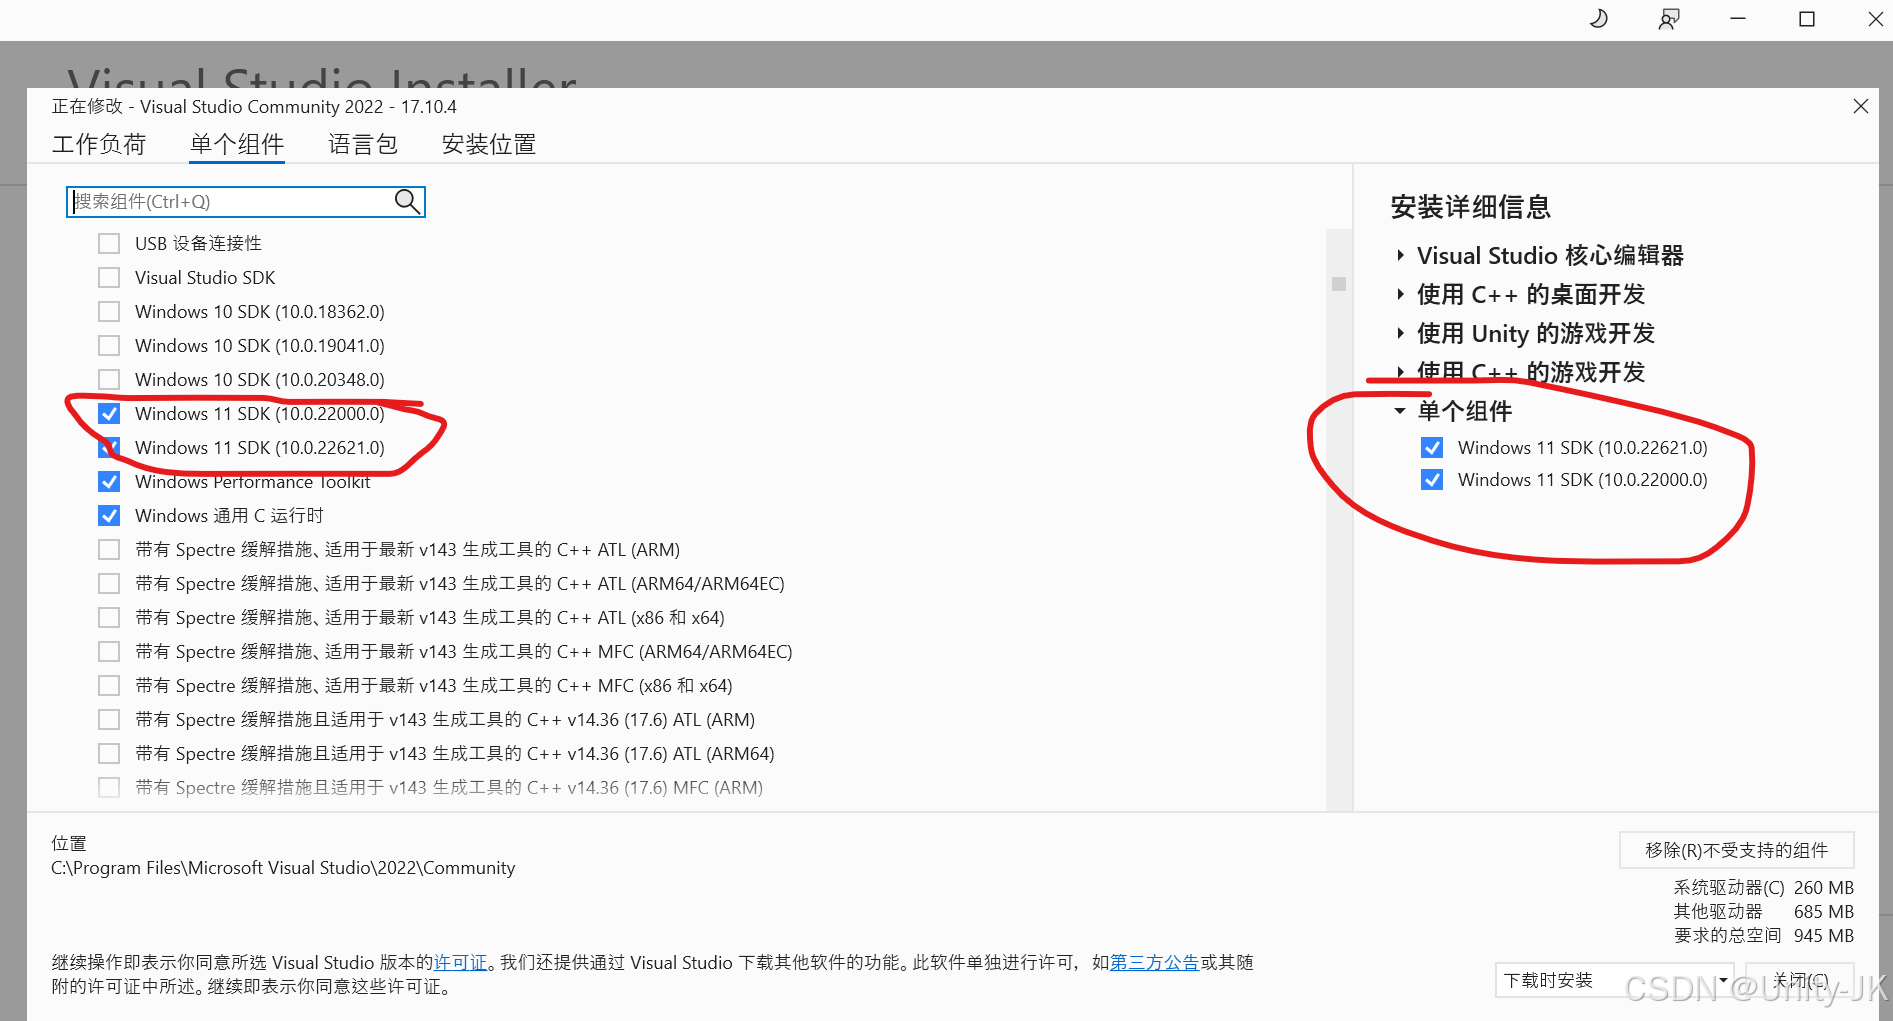Check Visual Studio SDK checkbox
The height and width of the screenshot is (1021, 1893).
(109, 277)
